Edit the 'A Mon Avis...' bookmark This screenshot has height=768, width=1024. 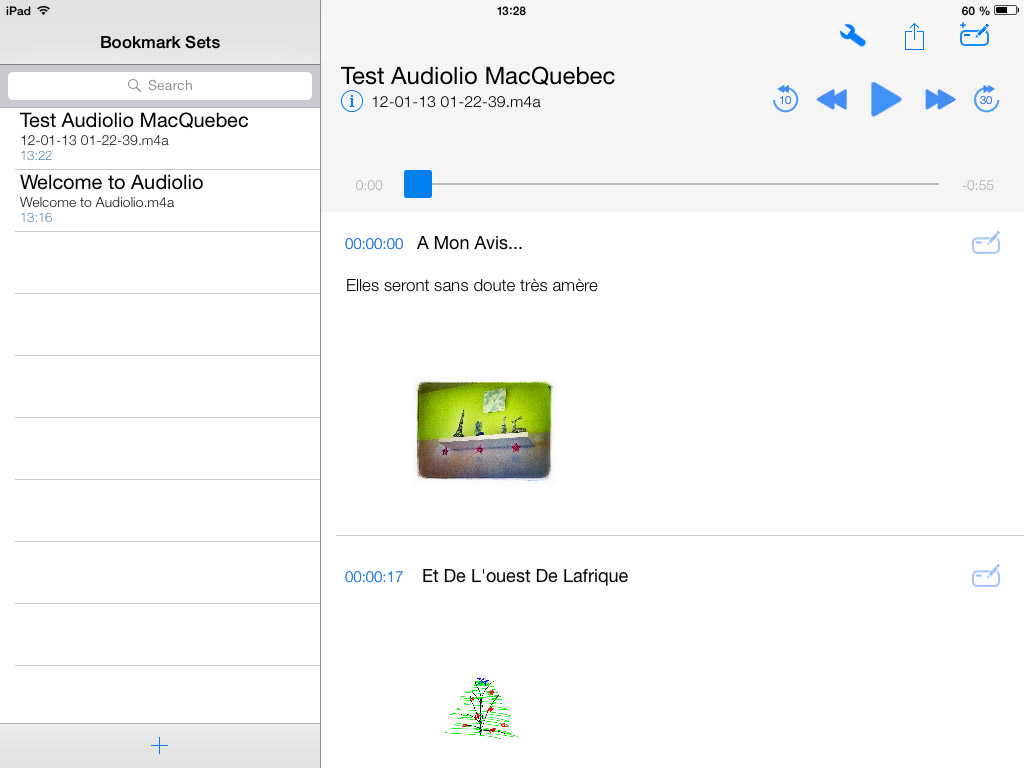986,243
